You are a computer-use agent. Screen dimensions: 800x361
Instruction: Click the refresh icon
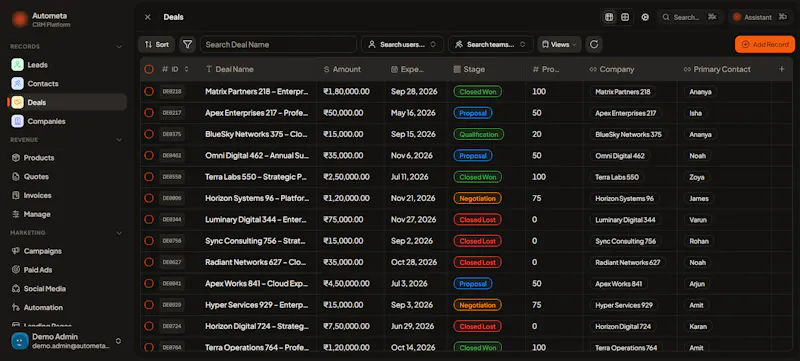594,44
